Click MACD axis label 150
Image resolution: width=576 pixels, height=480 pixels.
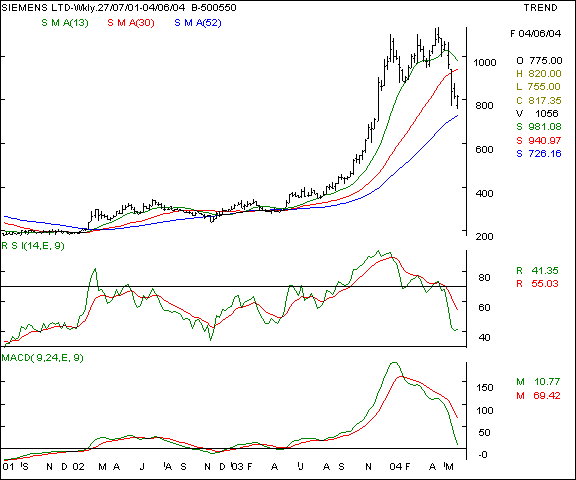[485, 388]
